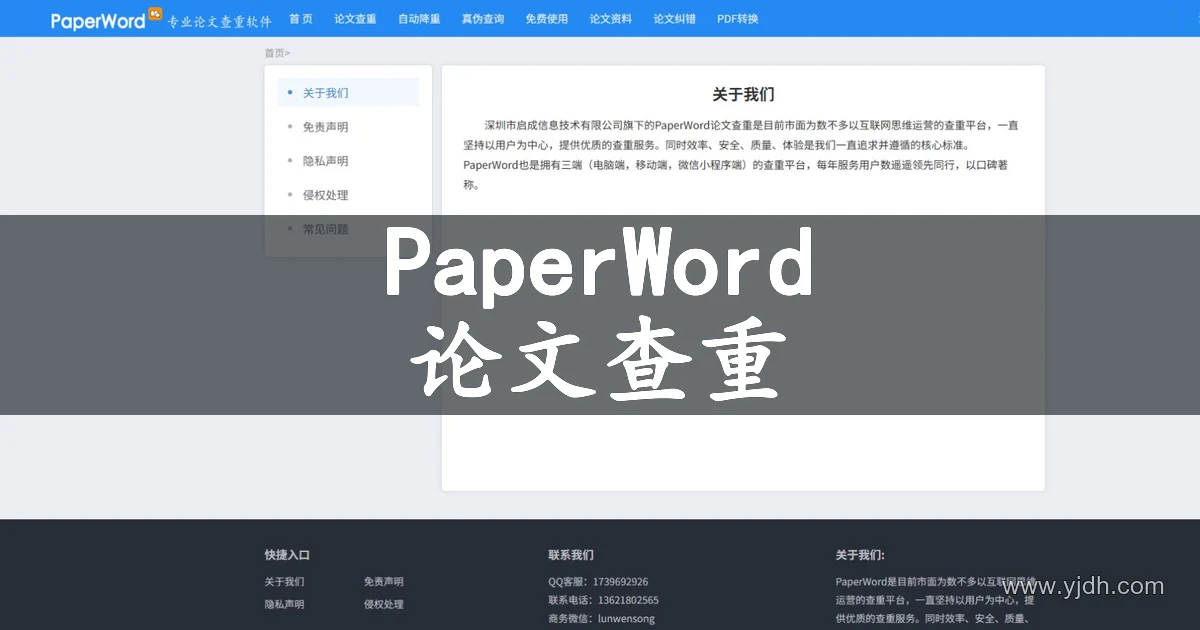Click the 联系我们 footer heading
This screenshot has height=630, width=1200.
point(571,555)
